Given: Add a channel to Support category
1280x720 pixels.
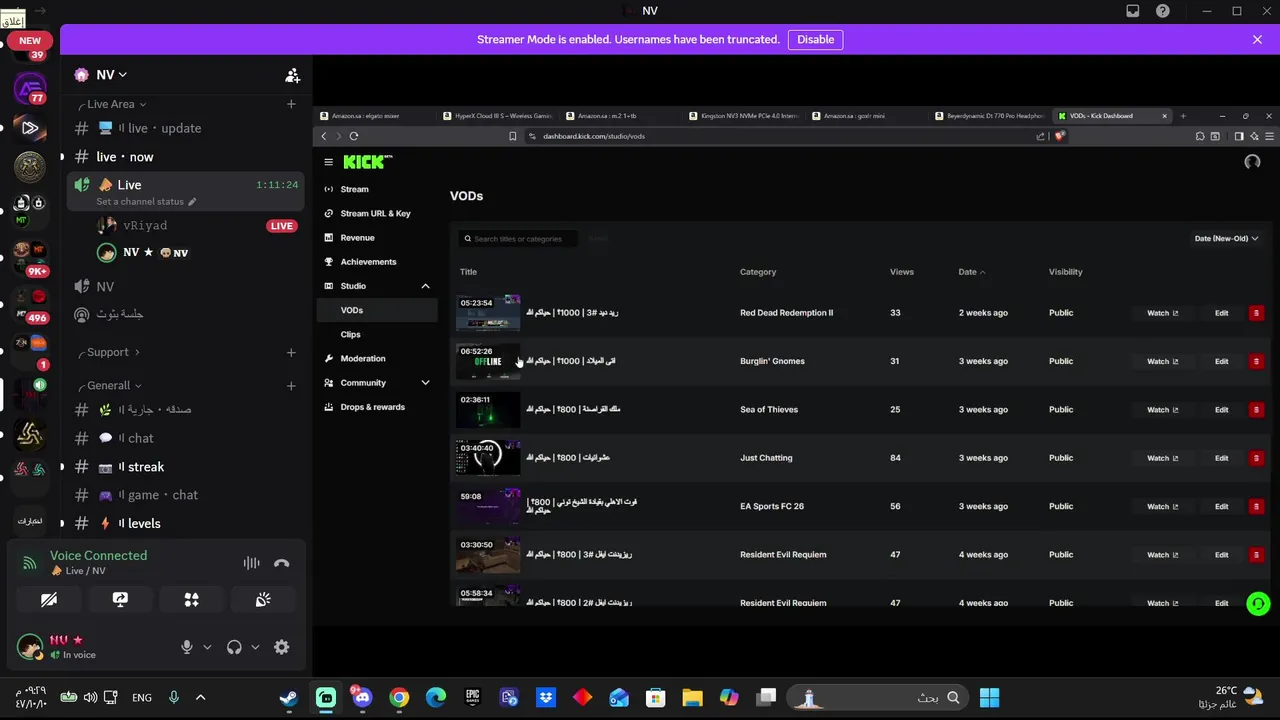Looking at the screenshot, I should pyautogui.click(x=291, y=352).
